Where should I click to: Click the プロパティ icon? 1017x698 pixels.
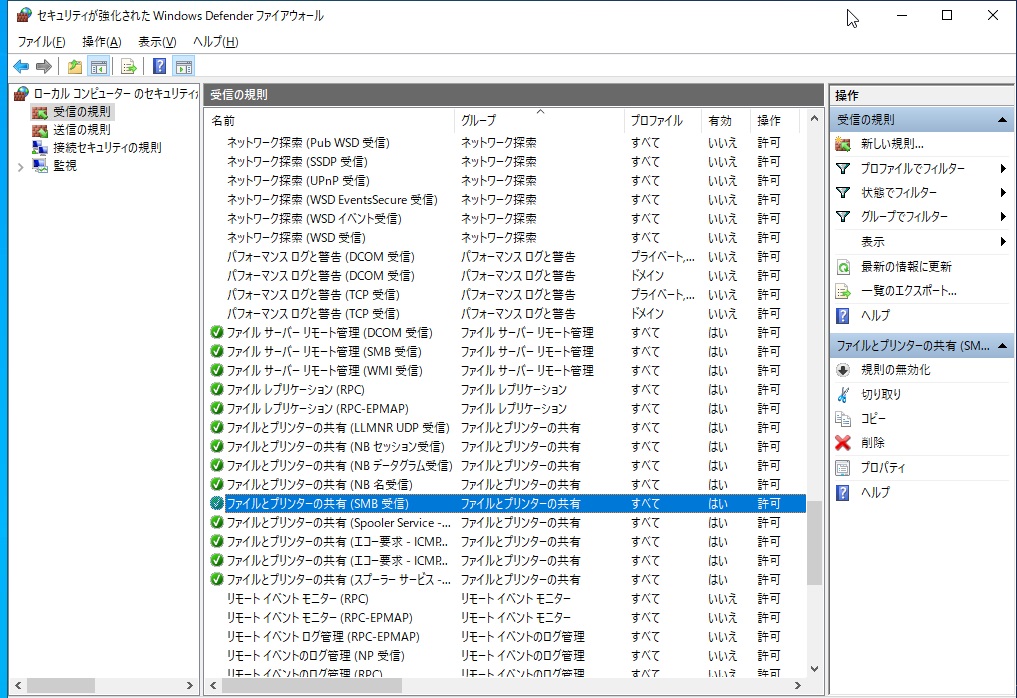(843, 468)
